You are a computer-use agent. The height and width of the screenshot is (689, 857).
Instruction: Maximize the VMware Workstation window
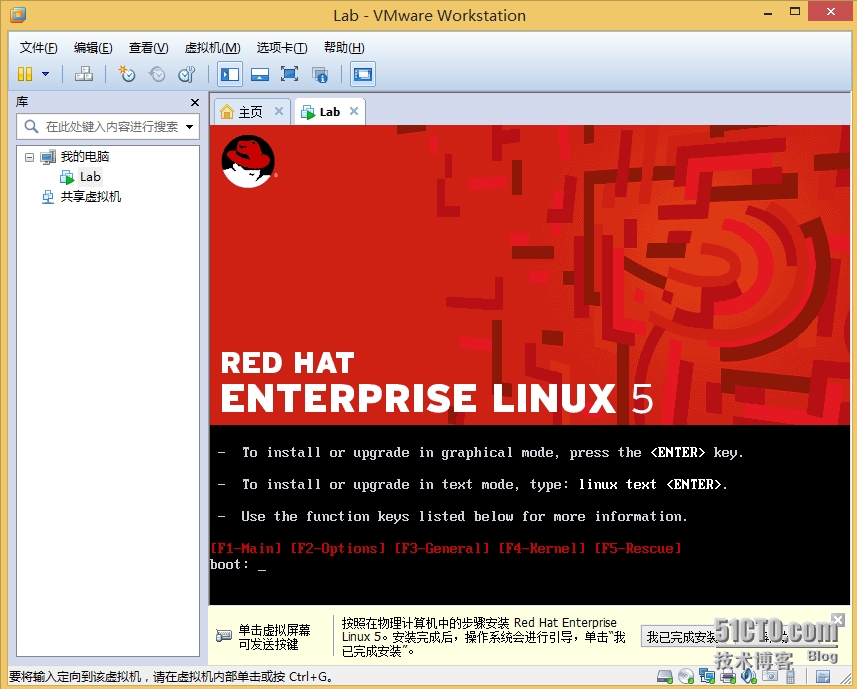[x=795, y=12]
